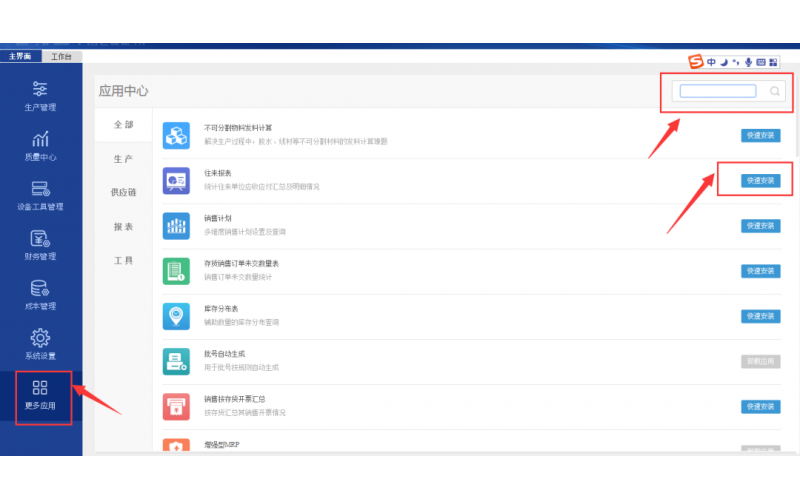
Task: Open 生产管理 in the left sidebar
Action: [41, 95]
